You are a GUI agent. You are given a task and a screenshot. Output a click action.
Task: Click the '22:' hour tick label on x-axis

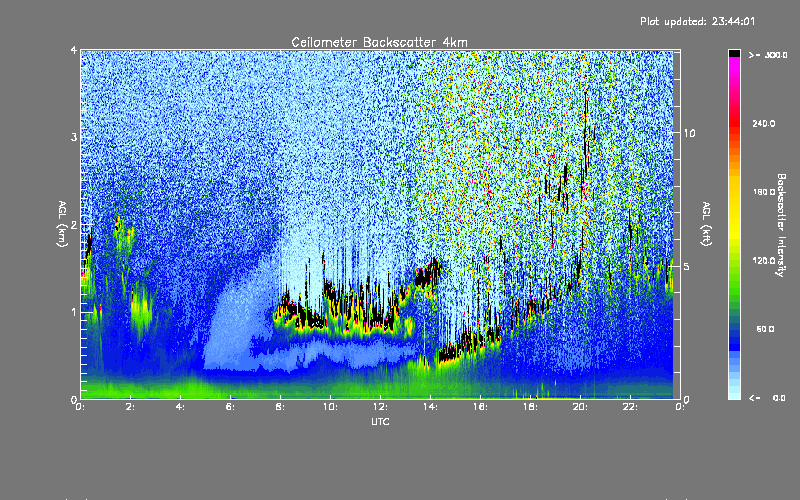point(630,407)
